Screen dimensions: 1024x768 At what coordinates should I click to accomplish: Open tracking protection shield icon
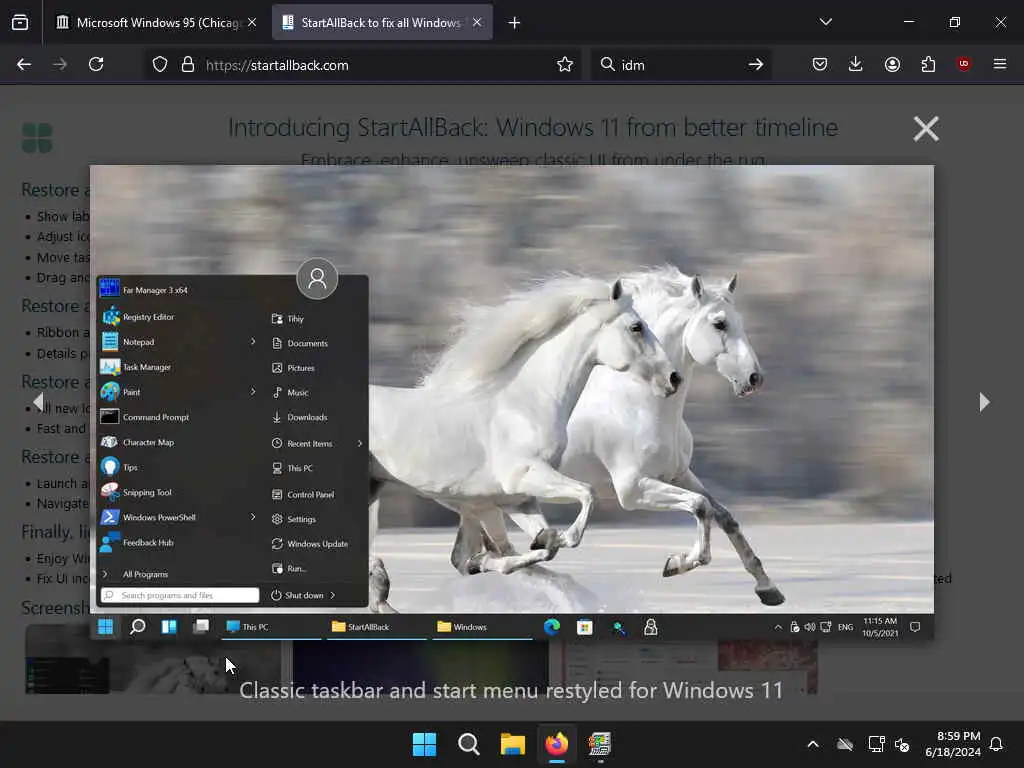pyautogui.click(x=160, y=64)
